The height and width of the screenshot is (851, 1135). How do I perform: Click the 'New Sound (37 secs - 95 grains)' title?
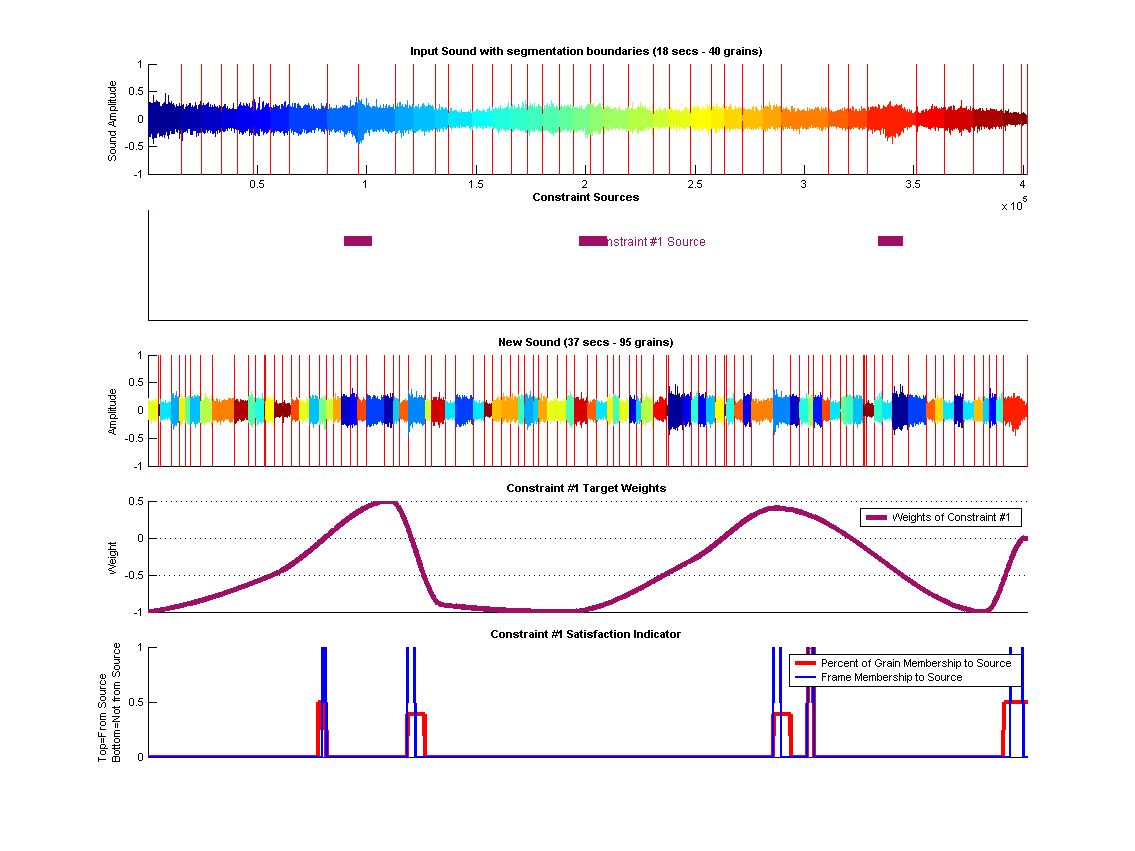click(x=586, y=342)
